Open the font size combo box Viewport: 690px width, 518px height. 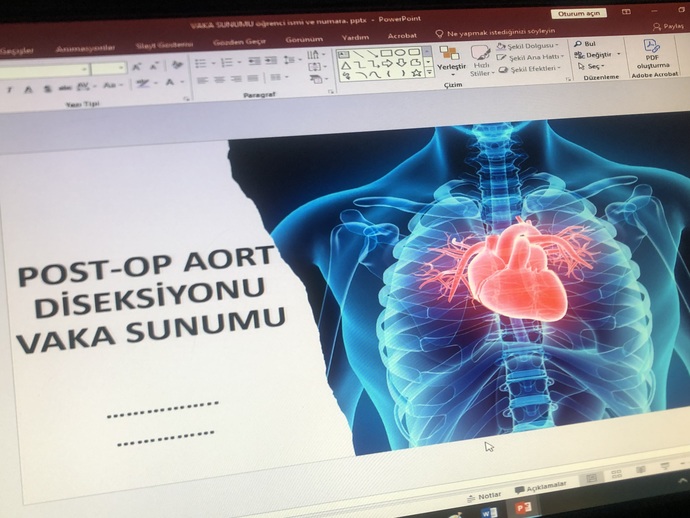click(x=108, y=68)
